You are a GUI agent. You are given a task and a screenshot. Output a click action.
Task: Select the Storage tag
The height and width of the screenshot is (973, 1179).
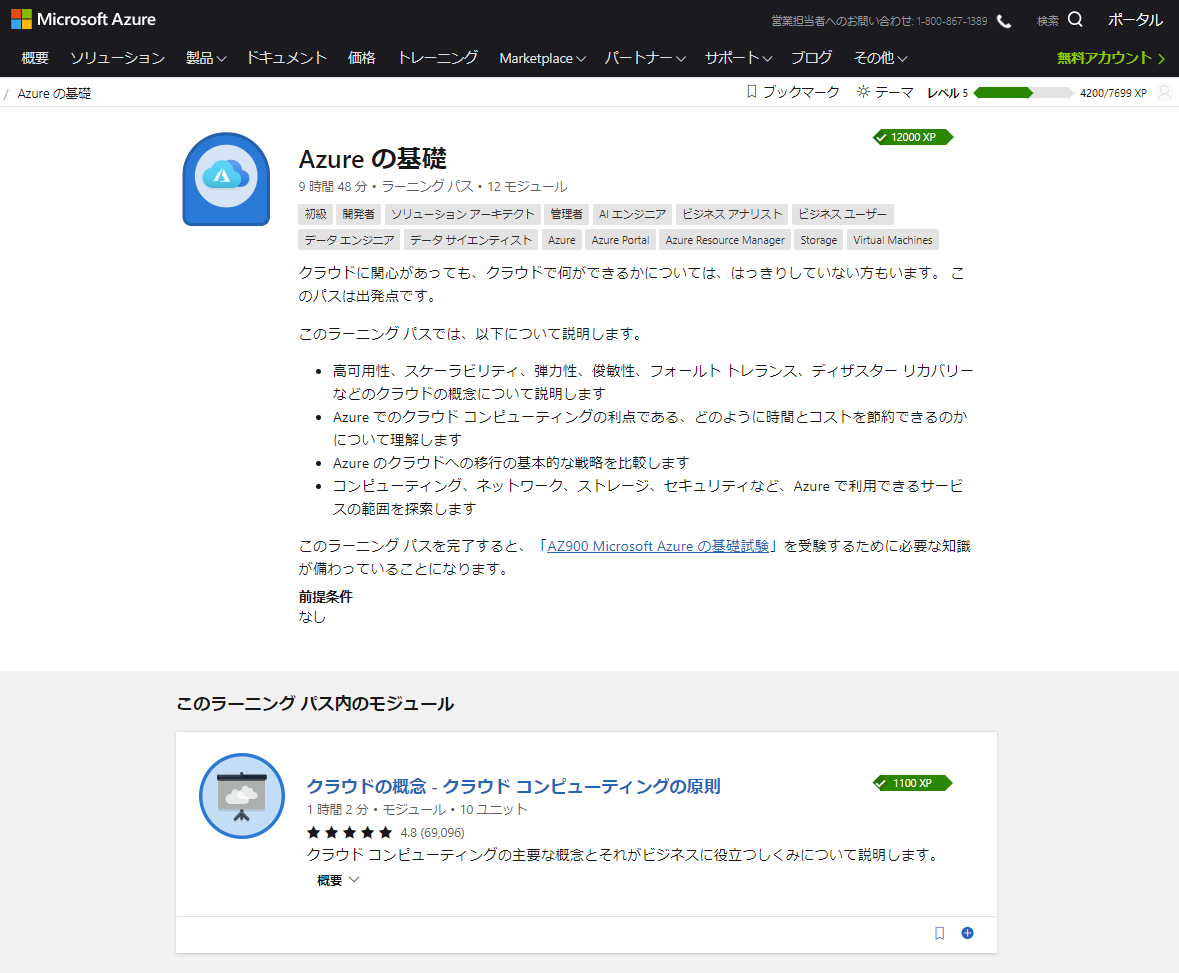pos(819,240)
